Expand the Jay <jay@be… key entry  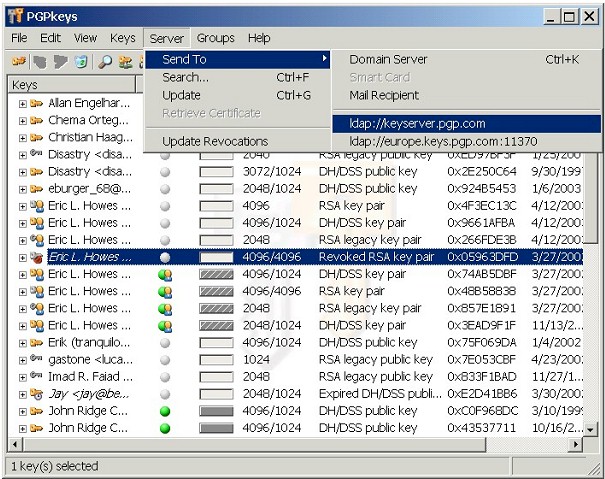tap(23, 394)
